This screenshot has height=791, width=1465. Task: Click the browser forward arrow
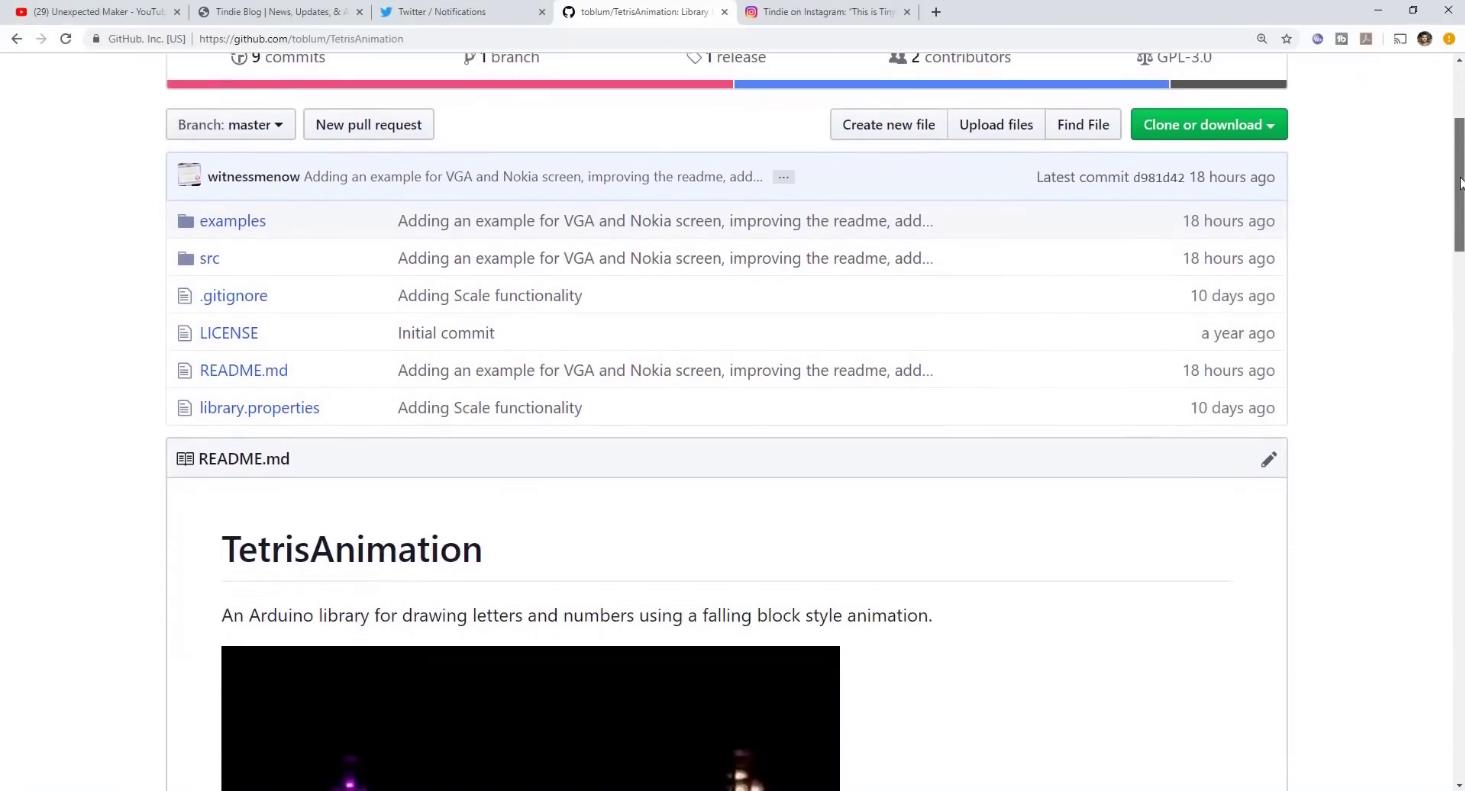(41, 39)
